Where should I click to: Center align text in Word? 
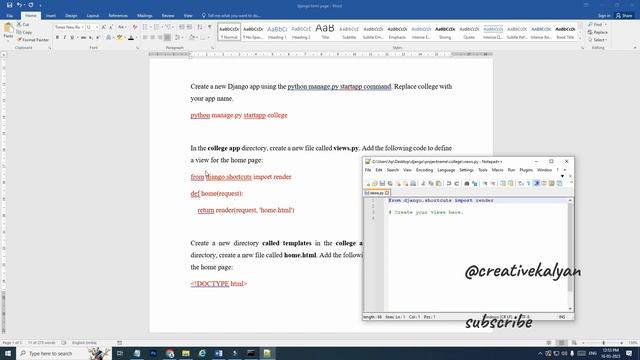tap(152, 38)
